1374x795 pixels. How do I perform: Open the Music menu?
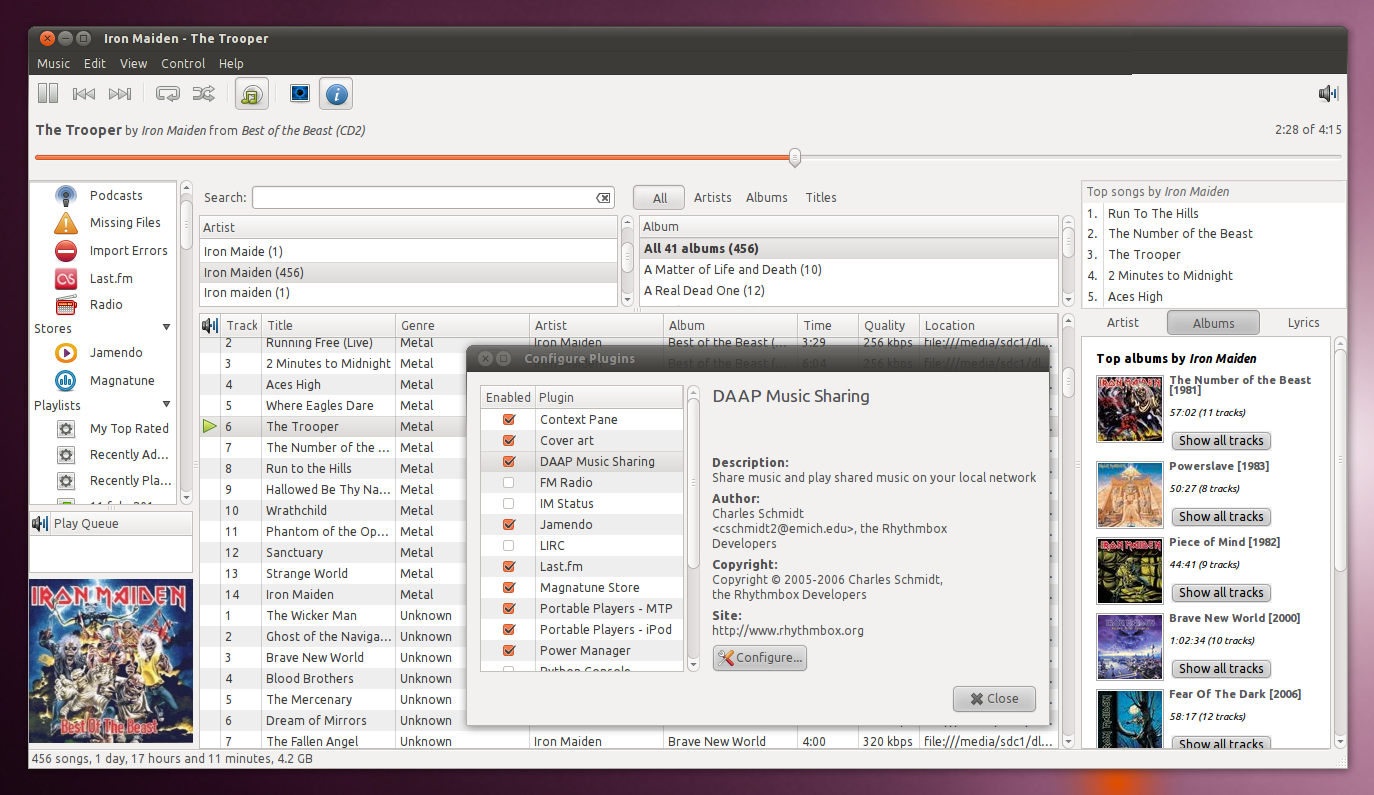coord(54,63)
